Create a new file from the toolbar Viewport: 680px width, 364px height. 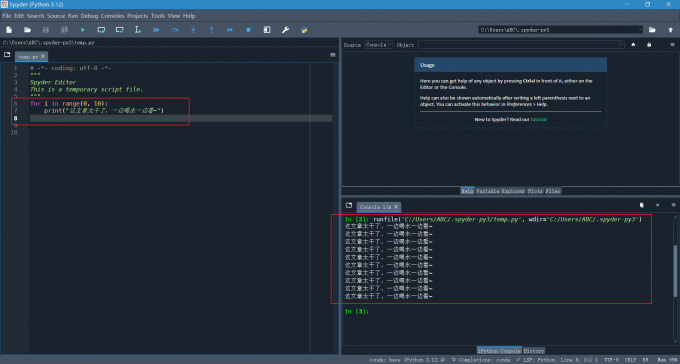tap(9, 30)
